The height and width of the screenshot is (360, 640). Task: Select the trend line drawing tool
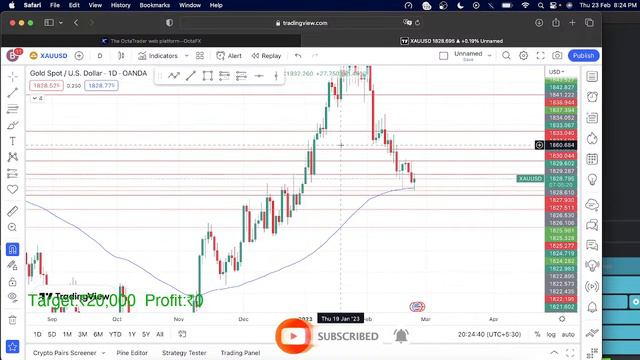[13, 93]
